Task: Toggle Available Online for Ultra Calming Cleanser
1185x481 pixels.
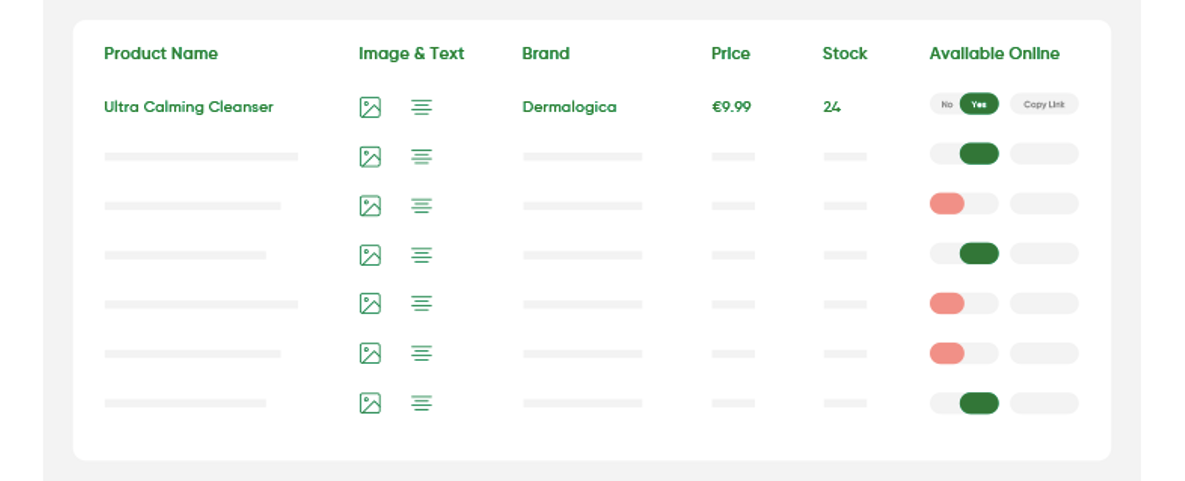Action: (x=964, y=104)
